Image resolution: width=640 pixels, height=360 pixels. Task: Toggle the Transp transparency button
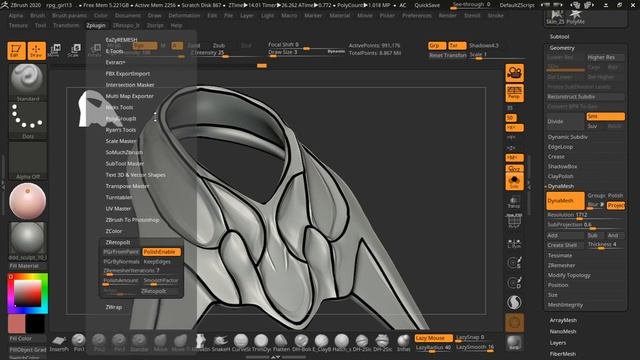tap(514, 202)
